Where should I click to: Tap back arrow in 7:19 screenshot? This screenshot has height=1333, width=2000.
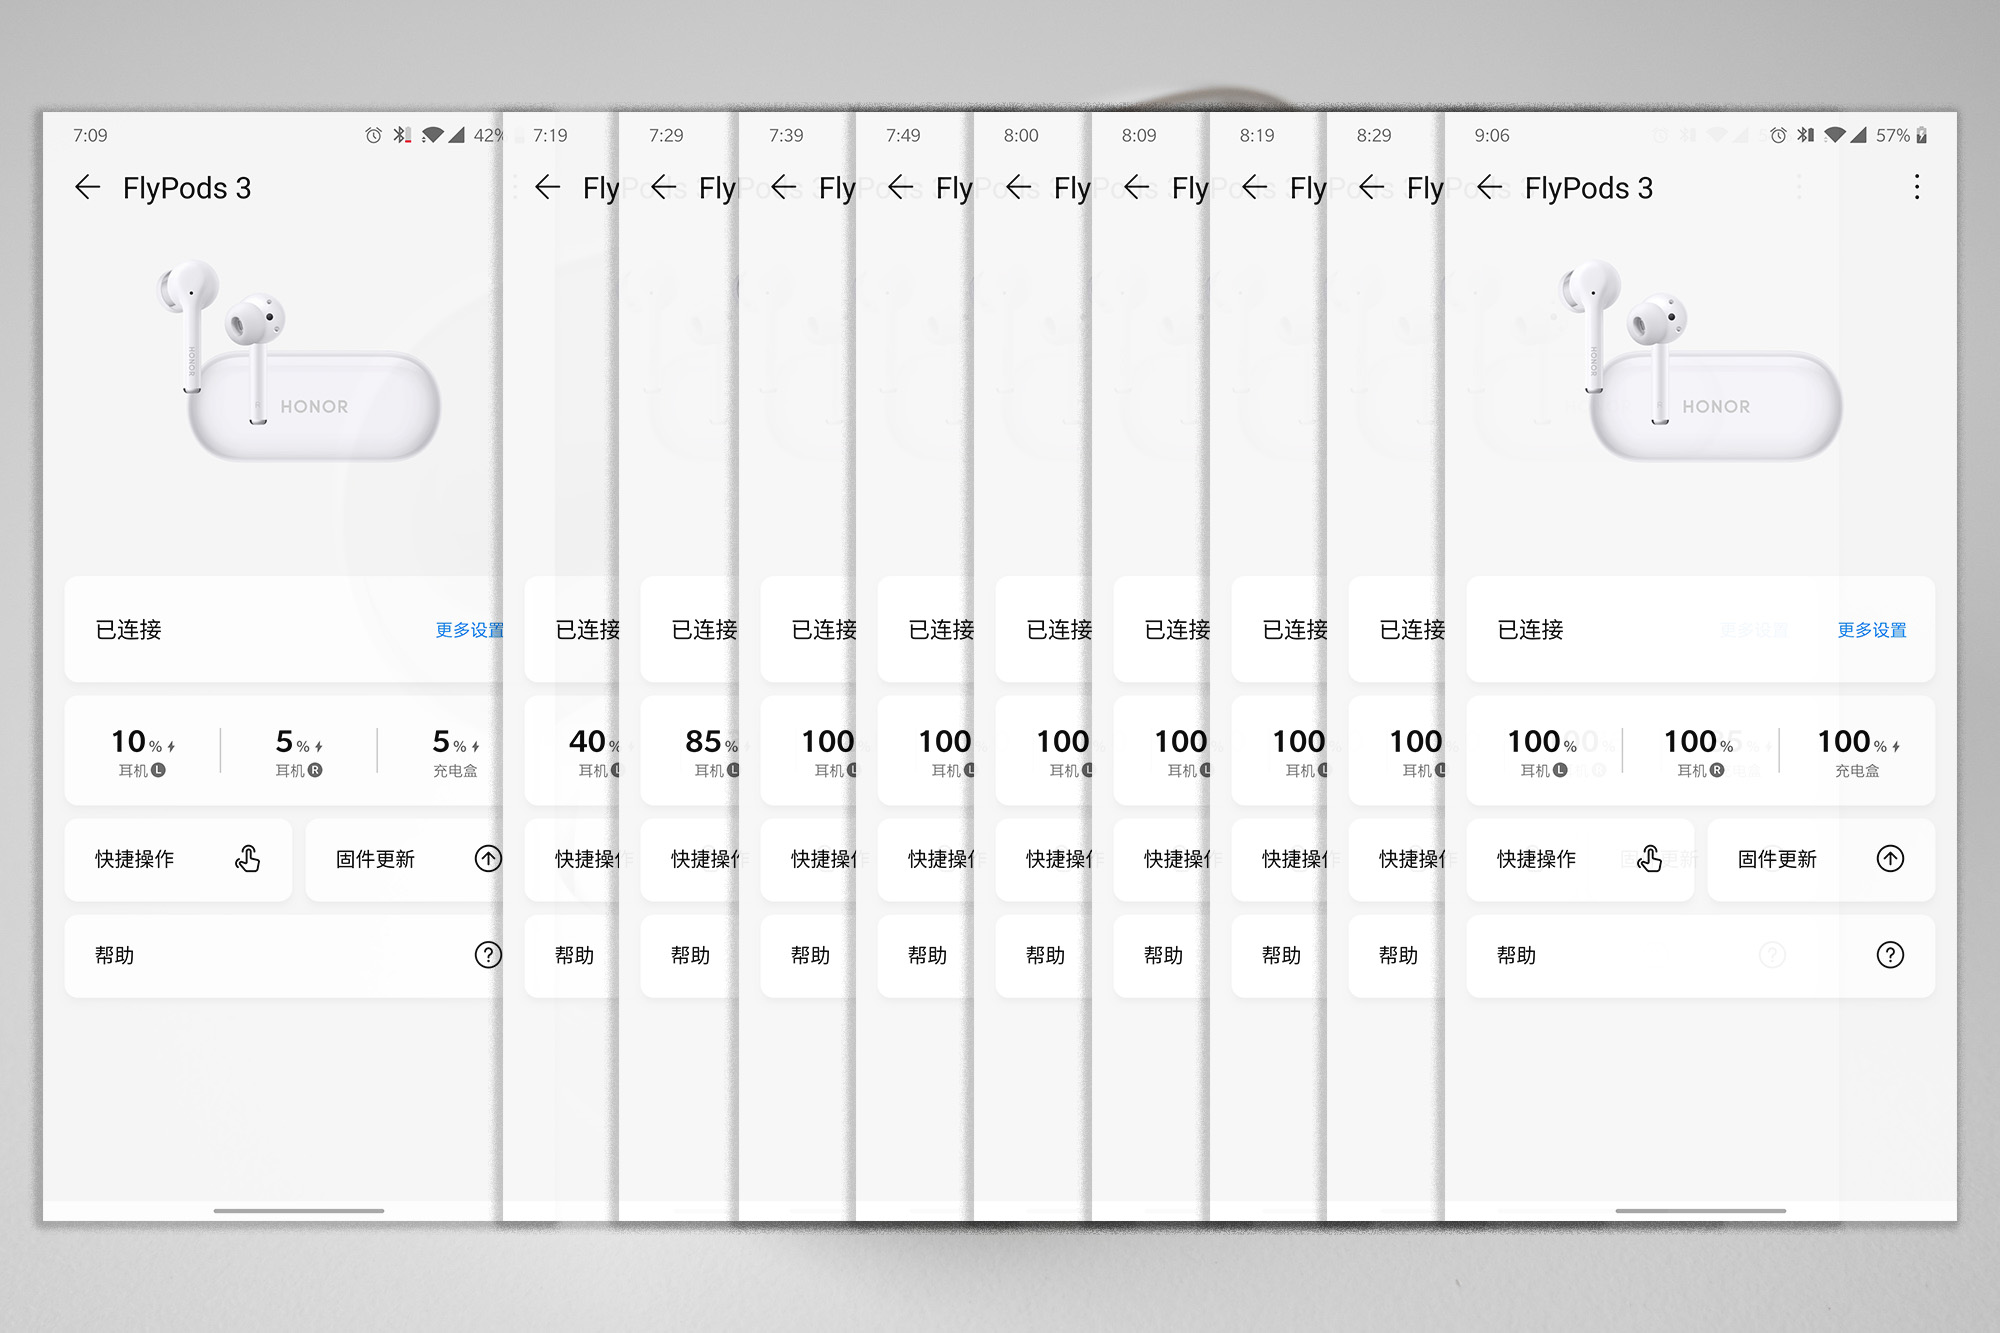tap(547, 187)
